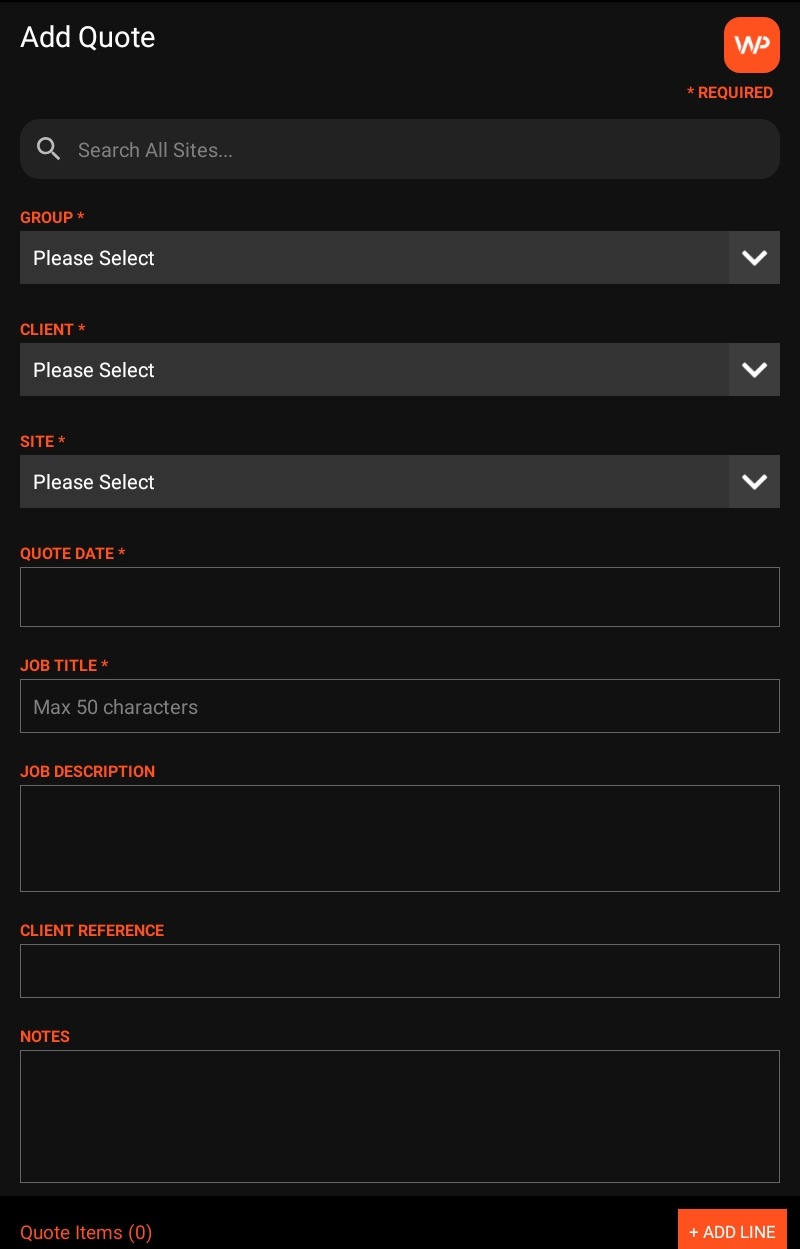800x1249 pixels.
Task: Click the * REQUIRED label
Action: click(x=730, y=92)
